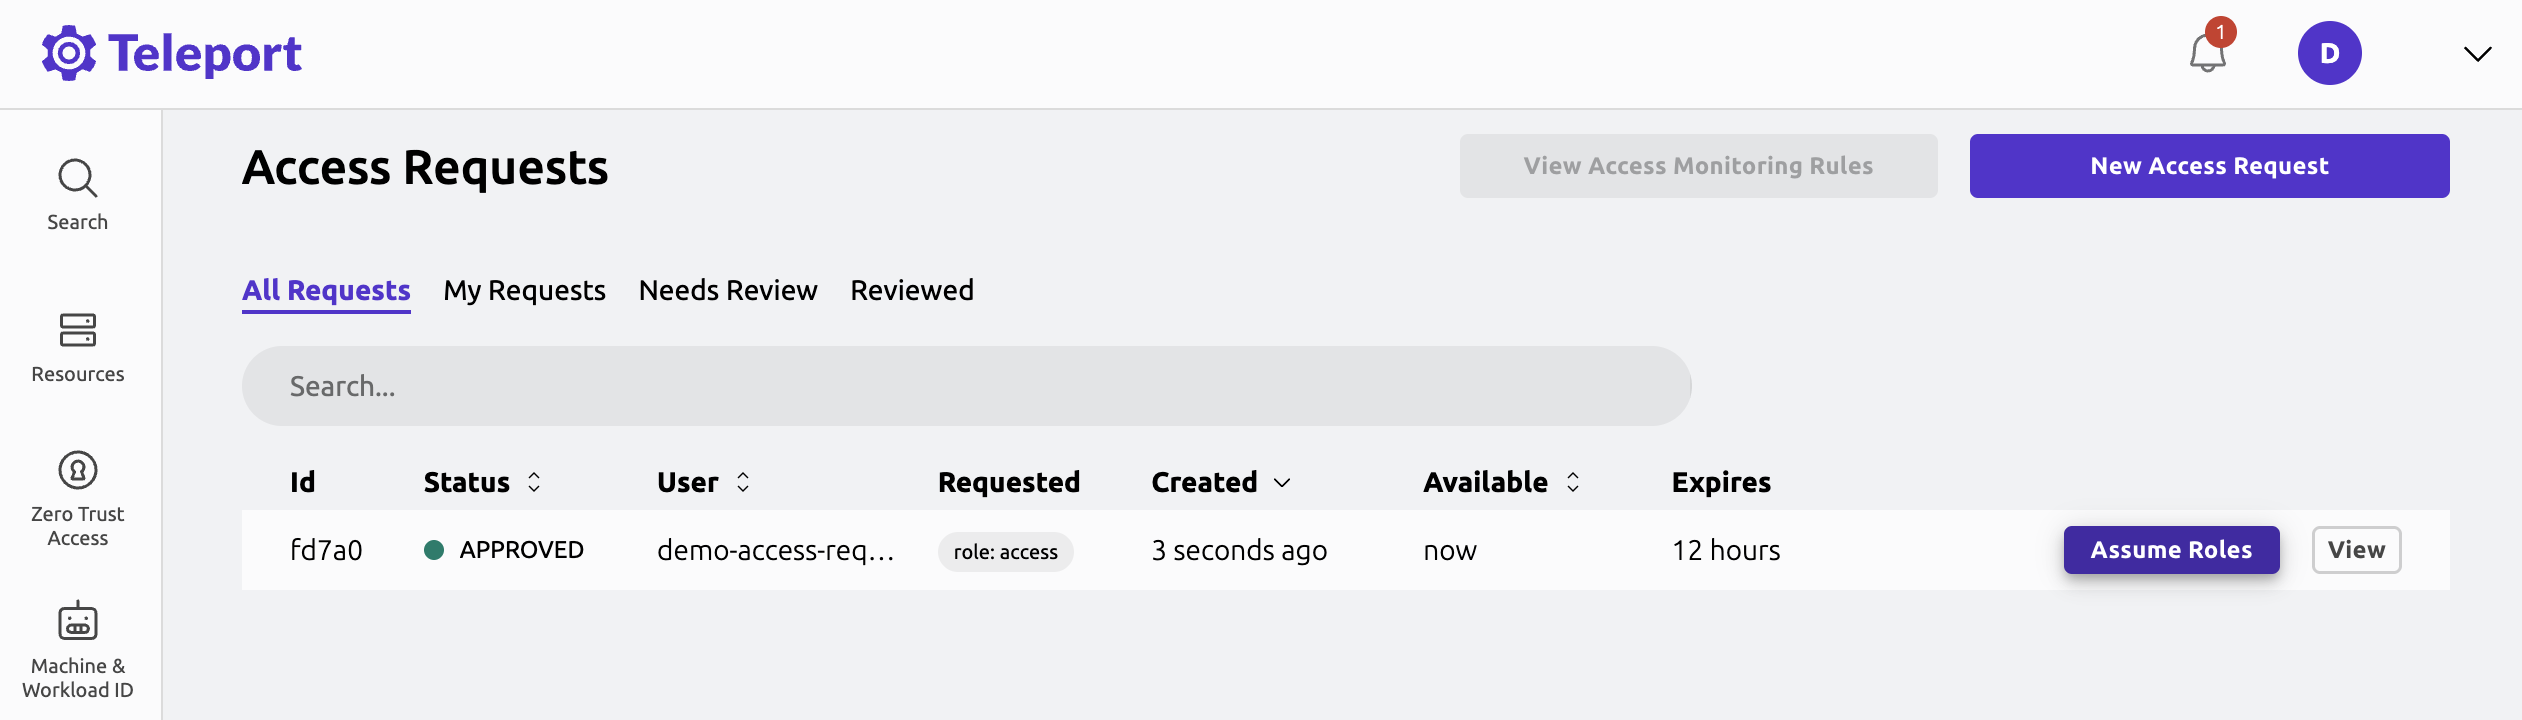2522x720 pixels.
Task: Open the Search panel in the sidebar
Action: point(77,193)
